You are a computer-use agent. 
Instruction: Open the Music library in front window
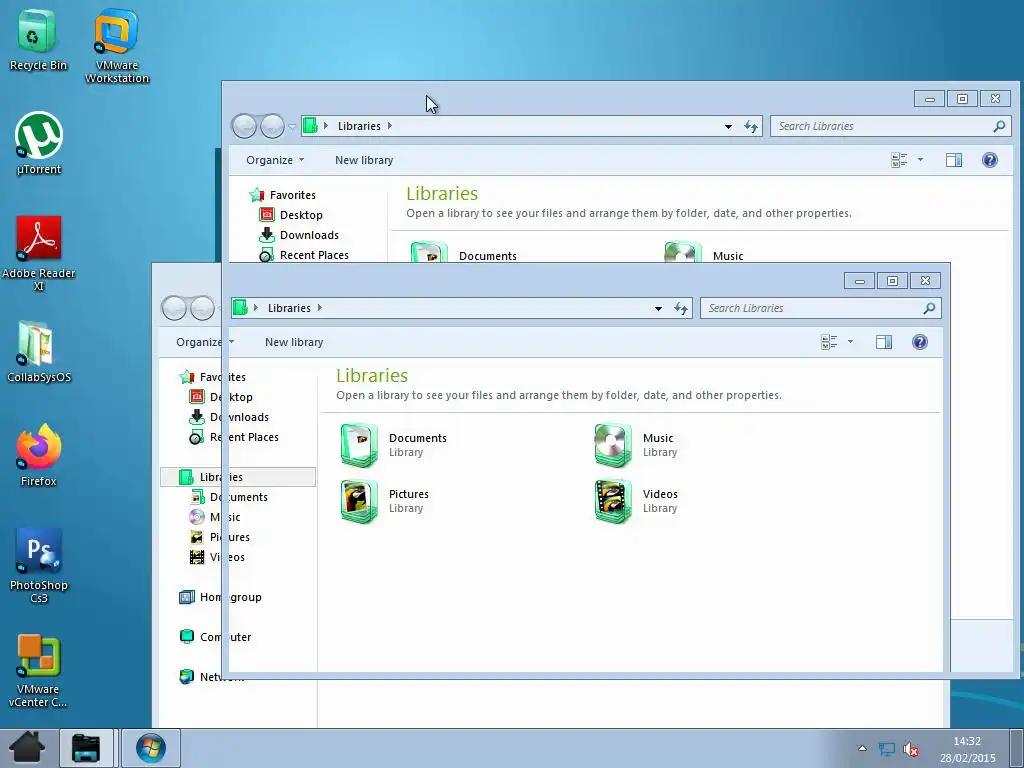pos(634,445)
